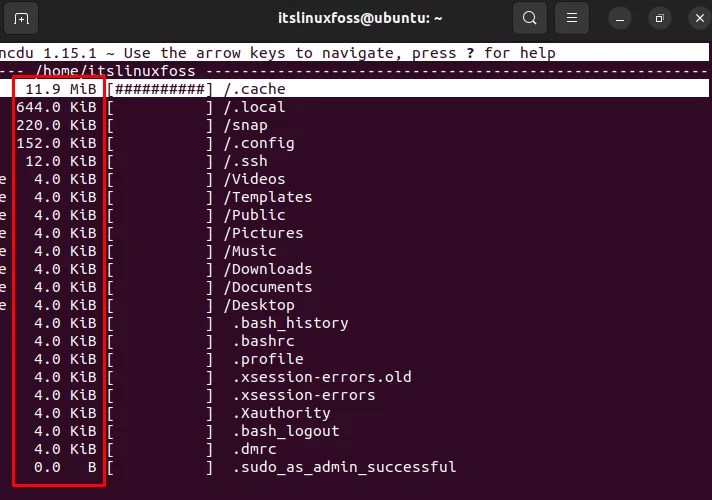Close the terminal window
Screen dimensions: 712x500
pyautogui.click(x=699, y=19)
